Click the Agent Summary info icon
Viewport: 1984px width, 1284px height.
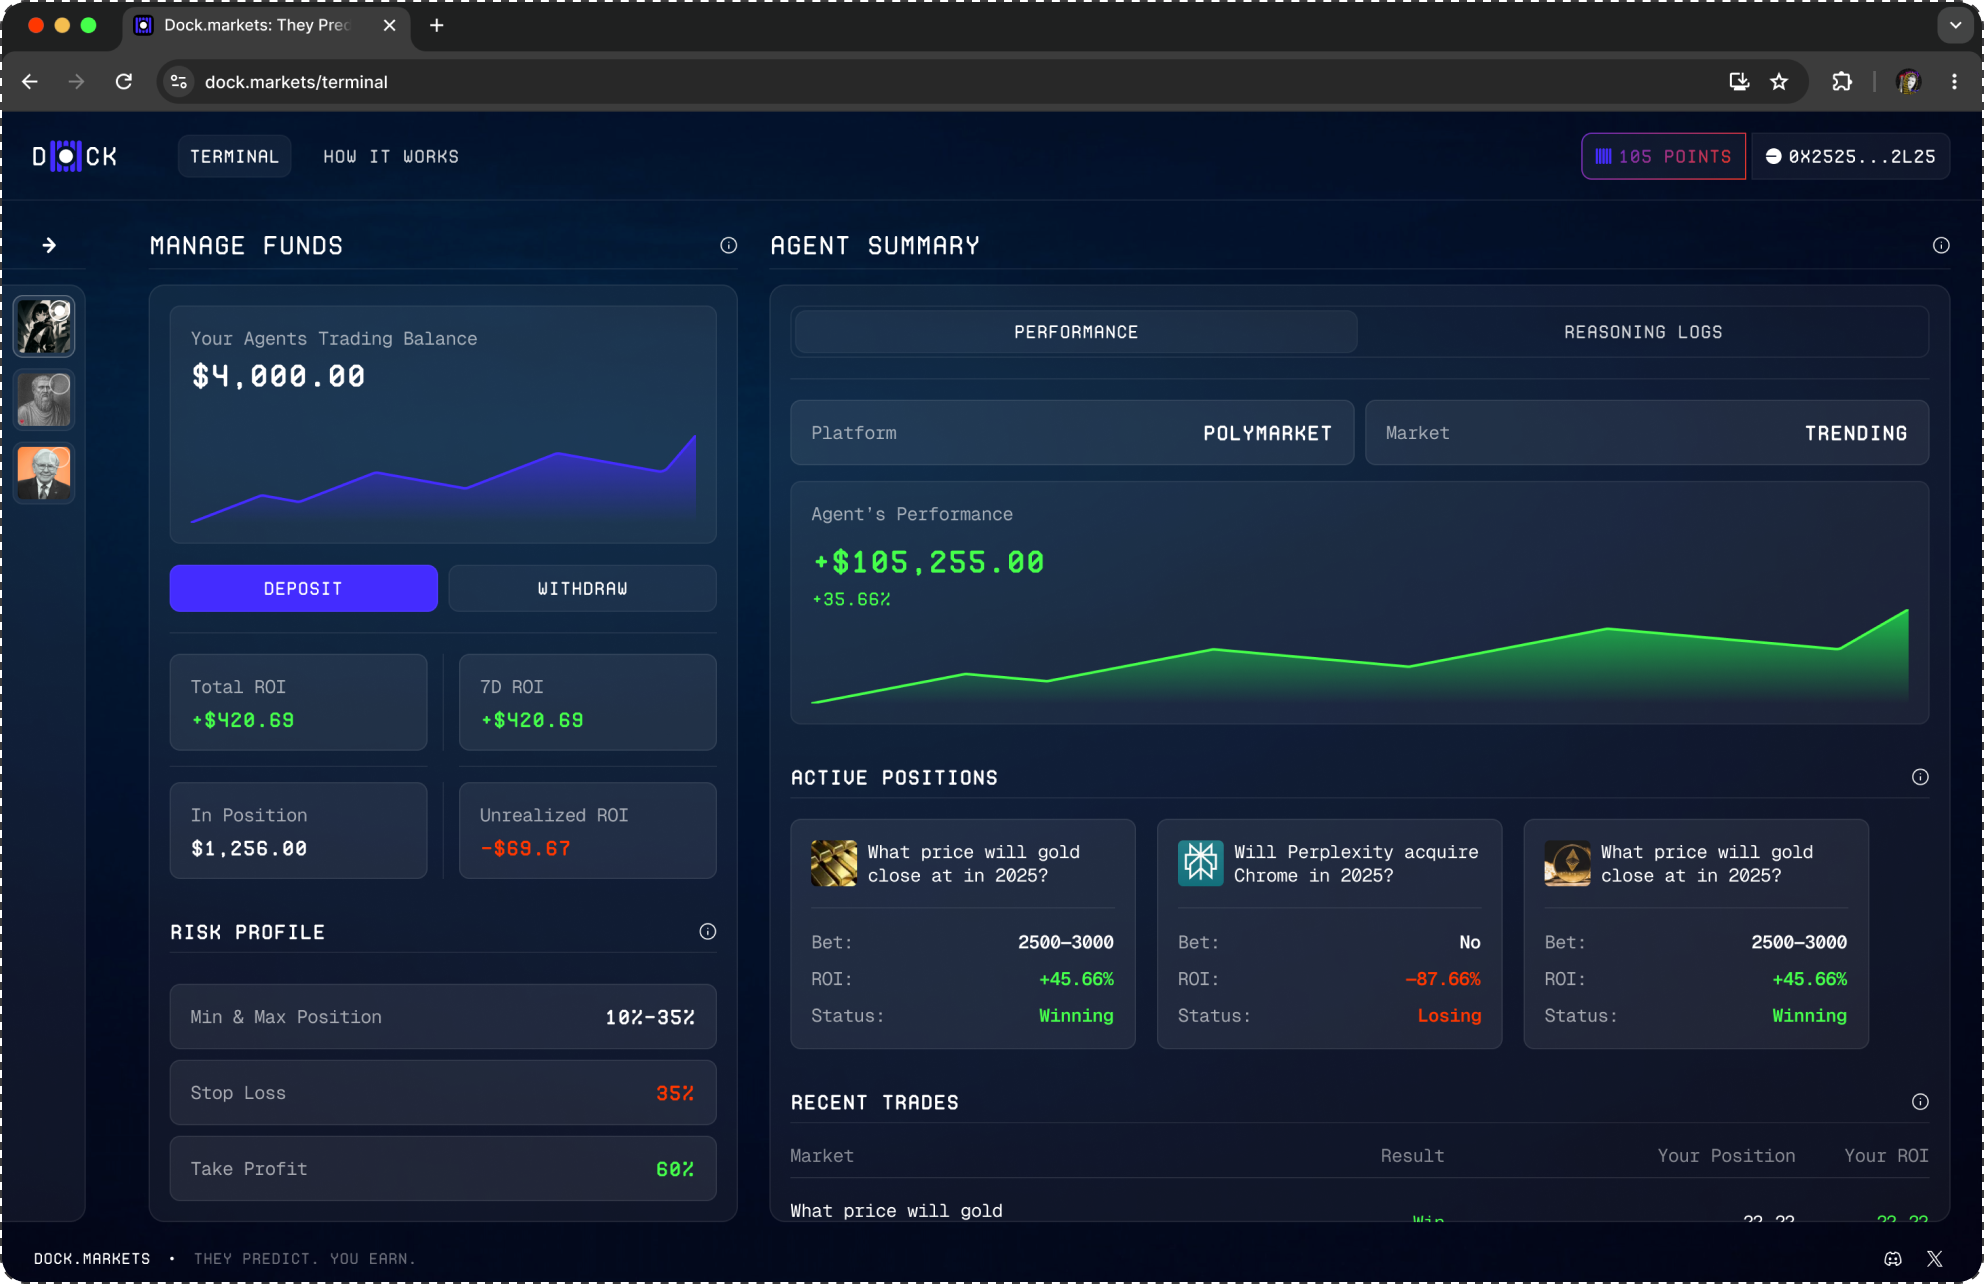click(1940, 245)
